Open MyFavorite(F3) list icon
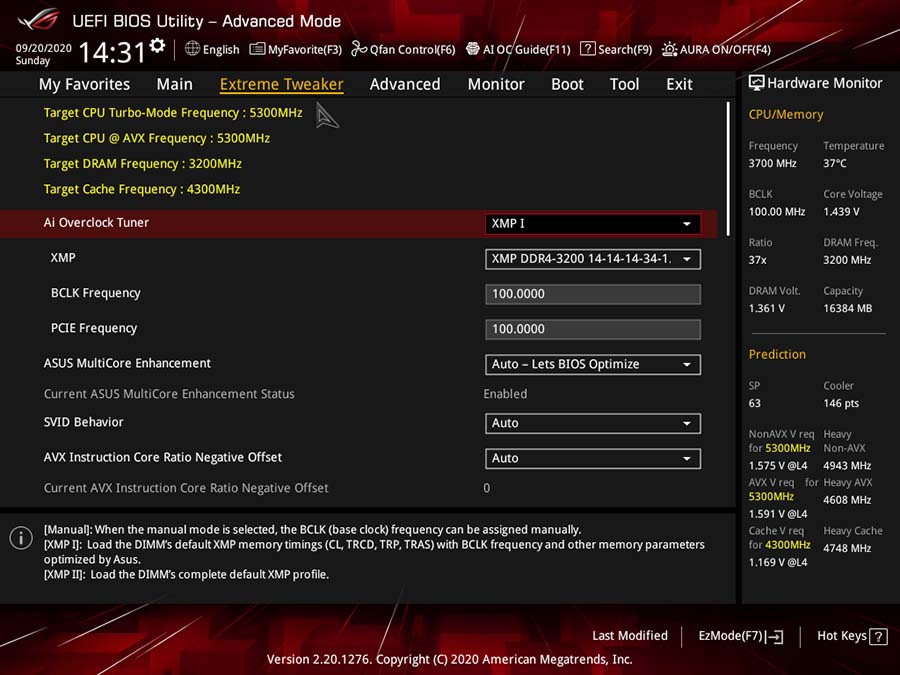The height and width of the screenshot is (675, 900). pos(257,49)
